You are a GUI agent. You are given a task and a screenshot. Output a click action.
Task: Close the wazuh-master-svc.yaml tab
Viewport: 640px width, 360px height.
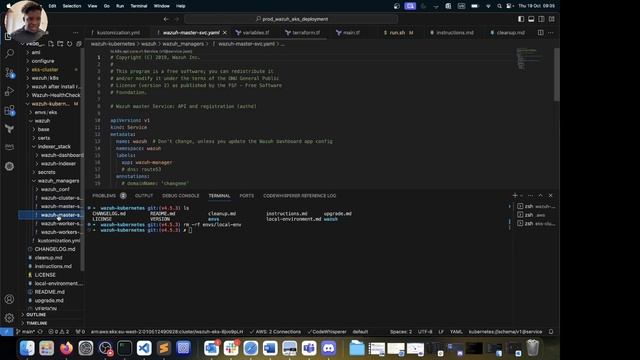click(x=224, y=33)
